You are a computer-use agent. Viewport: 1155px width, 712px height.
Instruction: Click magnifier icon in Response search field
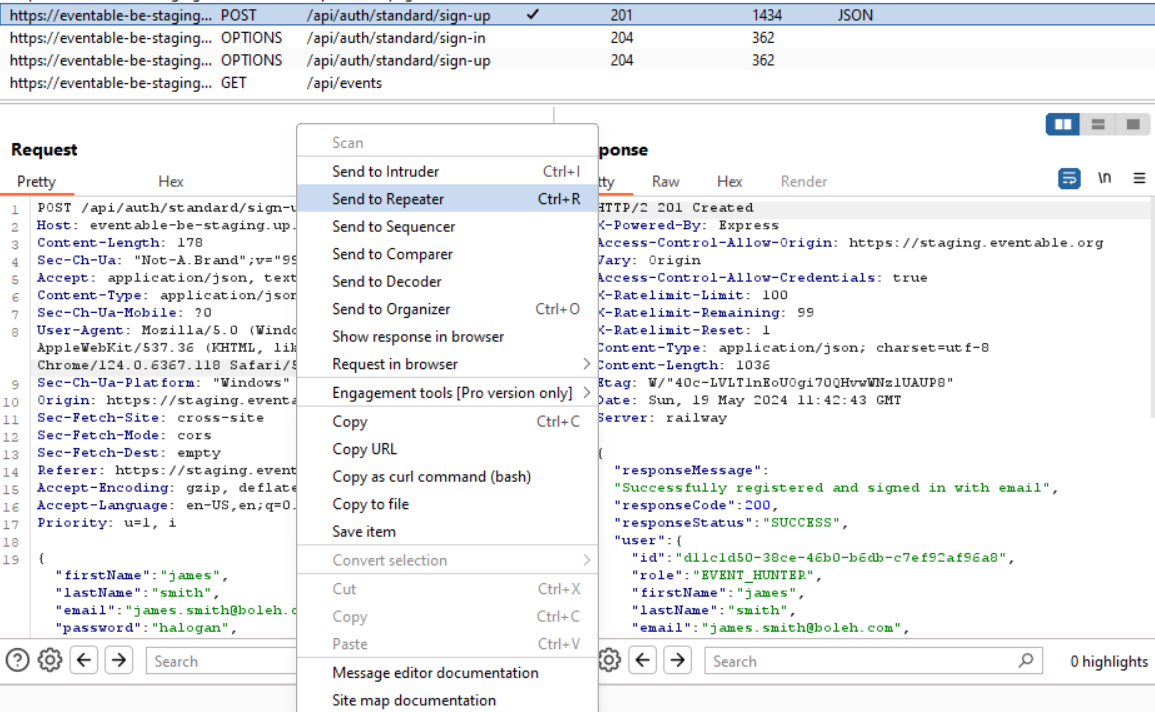[x=1025, y=660]
